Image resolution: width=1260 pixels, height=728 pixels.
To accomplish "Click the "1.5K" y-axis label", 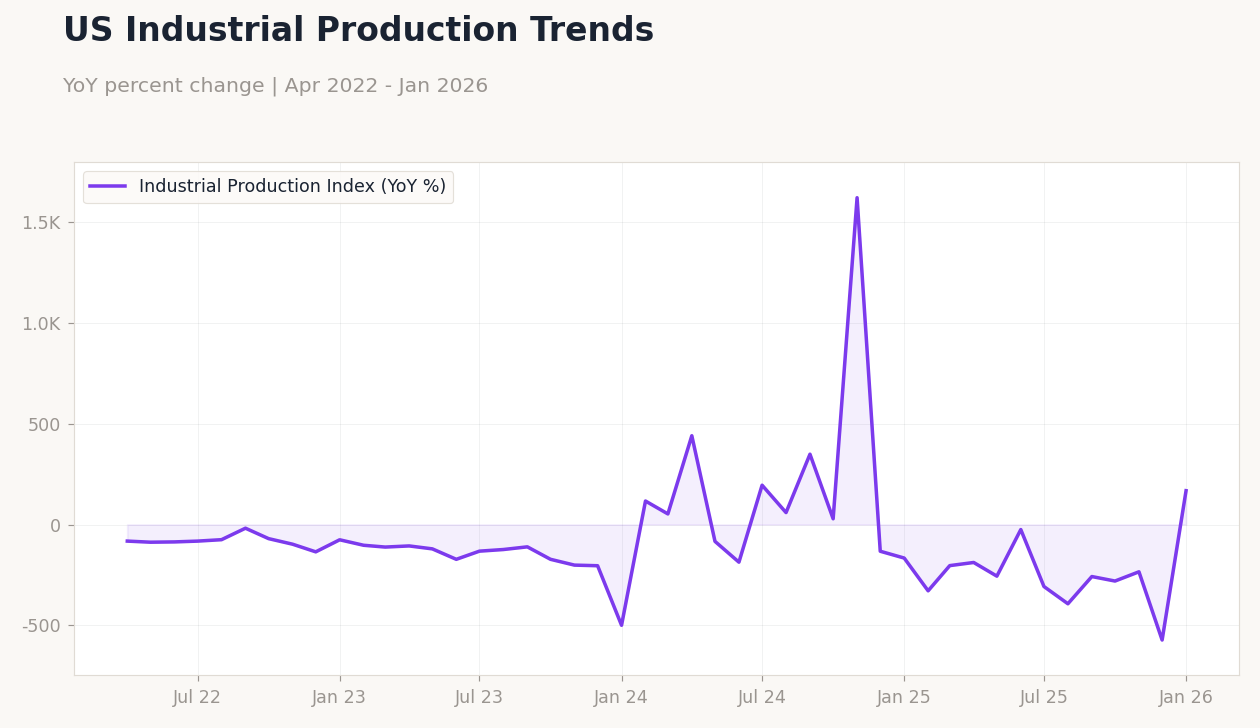I will [x=43, y=223].
